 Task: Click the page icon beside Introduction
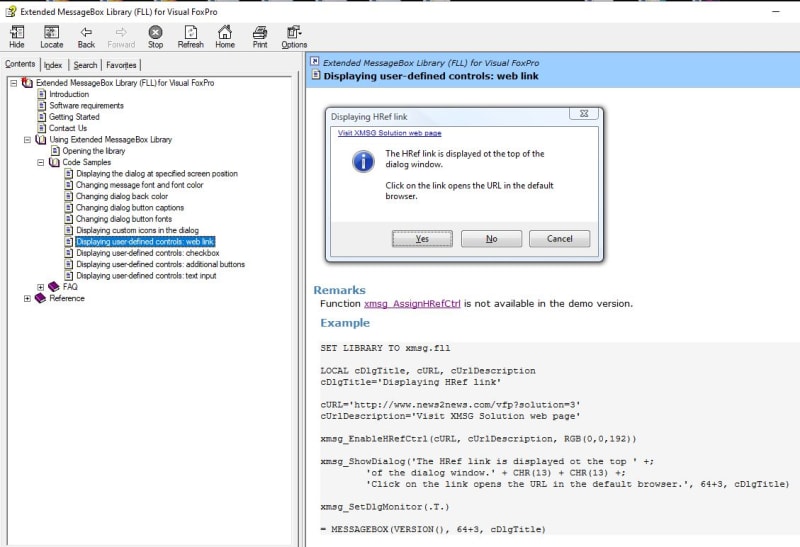[x=42, y=94]
